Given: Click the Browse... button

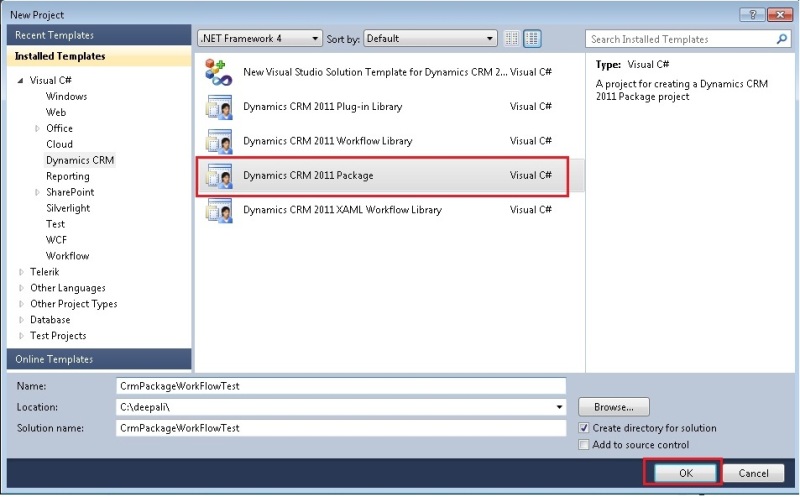Looking at the screenshot, I should pos(613,407).
